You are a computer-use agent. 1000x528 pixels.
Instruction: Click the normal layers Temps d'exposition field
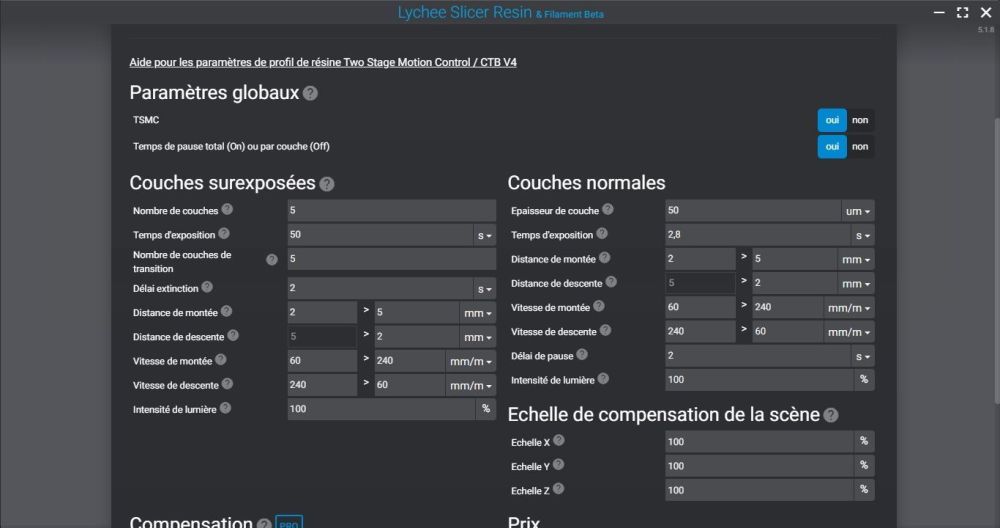pos(757,235)
